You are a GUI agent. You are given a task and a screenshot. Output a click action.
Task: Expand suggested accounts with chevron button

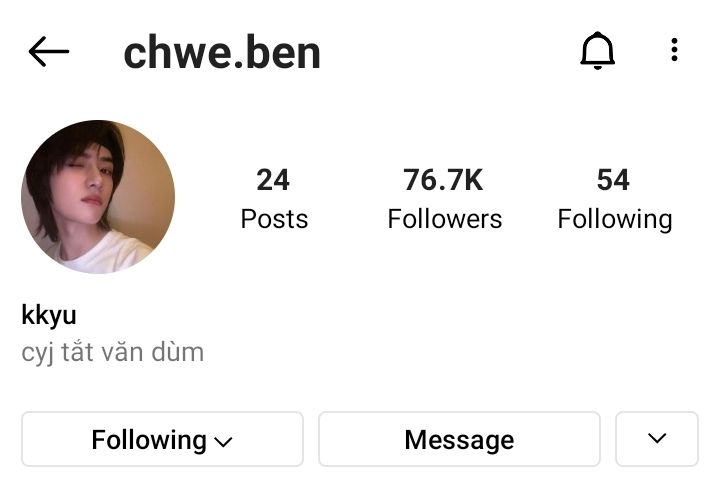(657, 439)
